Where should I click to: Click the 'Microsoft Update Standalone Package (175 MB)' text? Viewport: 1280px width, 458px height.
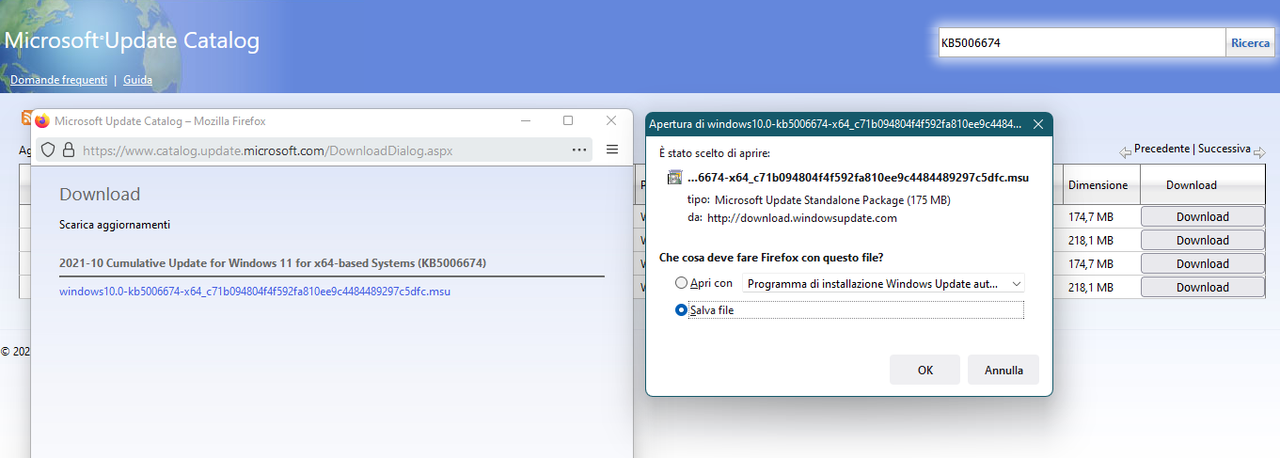pos(832,200)
